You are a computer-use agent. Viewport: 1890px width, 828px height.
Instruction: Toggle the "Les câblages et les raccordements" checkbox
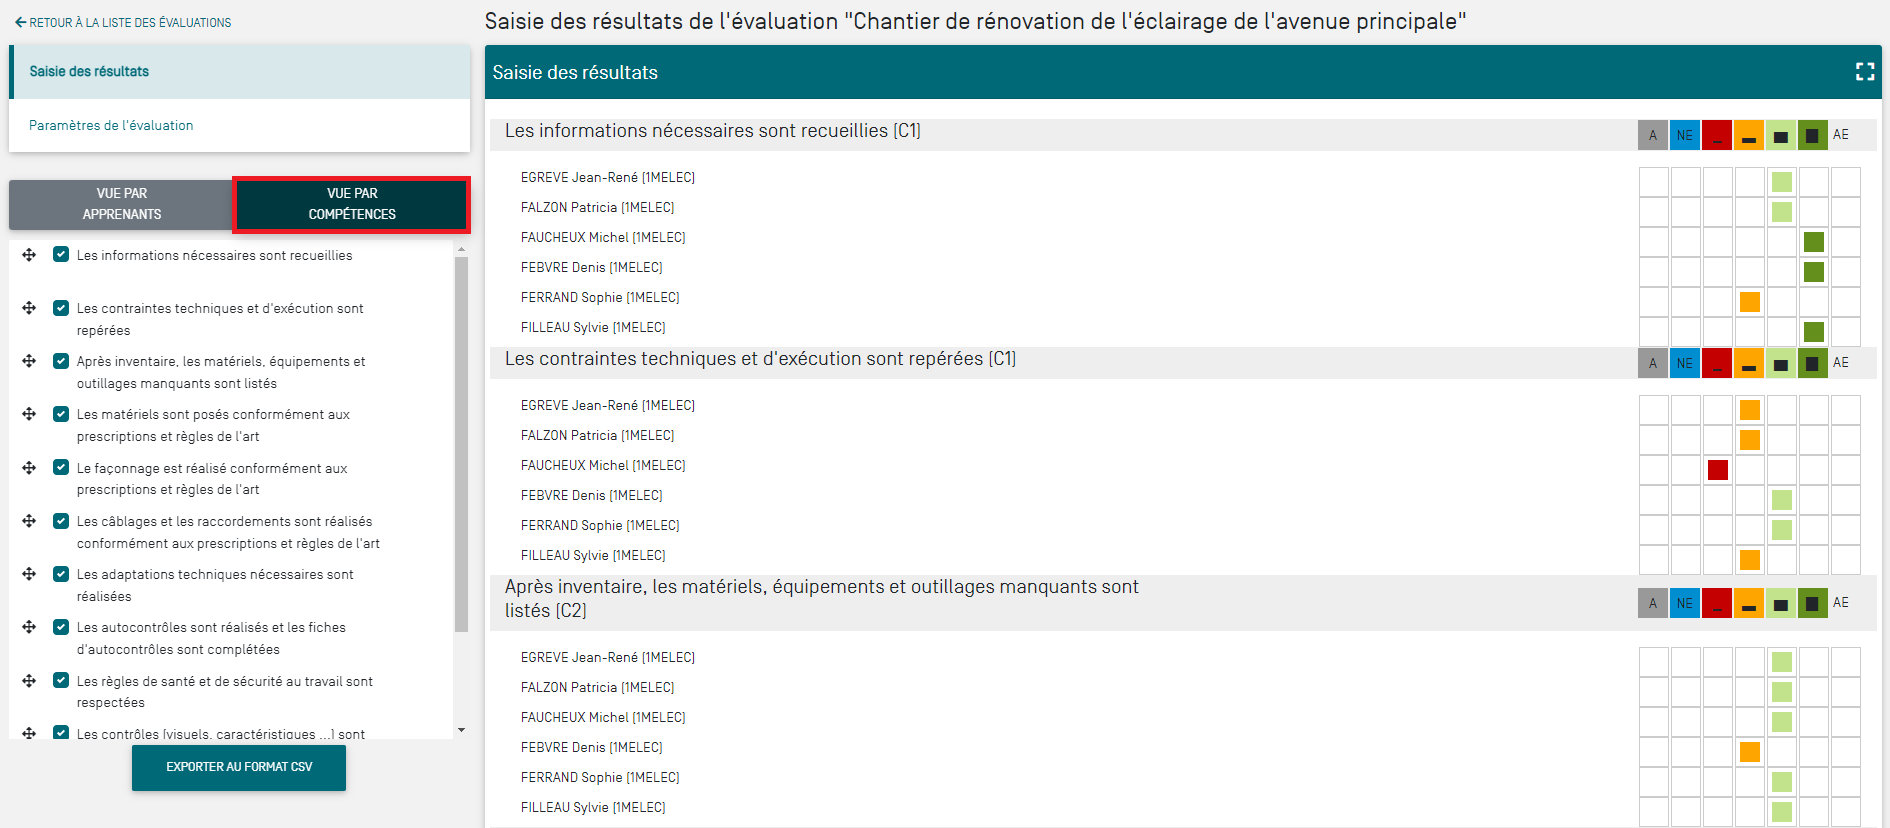pos(61,521)
